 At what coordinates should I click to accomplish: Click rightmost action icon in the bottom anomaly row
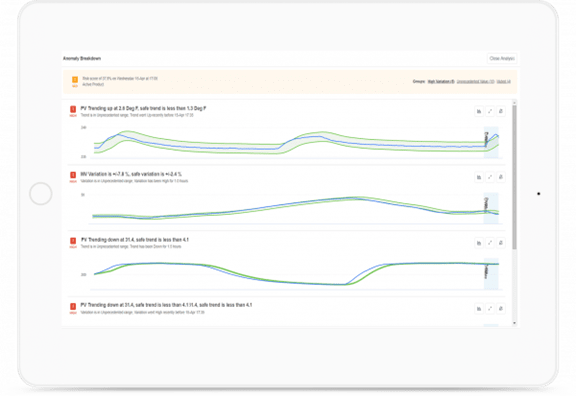501,309
